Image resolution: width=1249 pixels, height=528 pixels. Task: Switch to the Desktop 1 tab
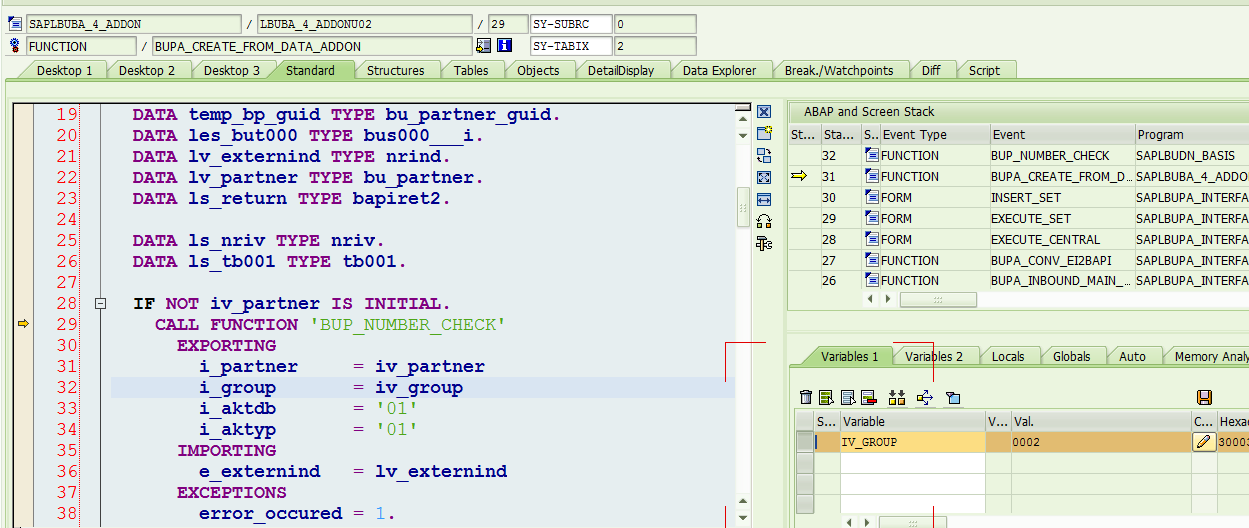click(x=64, y=70)
